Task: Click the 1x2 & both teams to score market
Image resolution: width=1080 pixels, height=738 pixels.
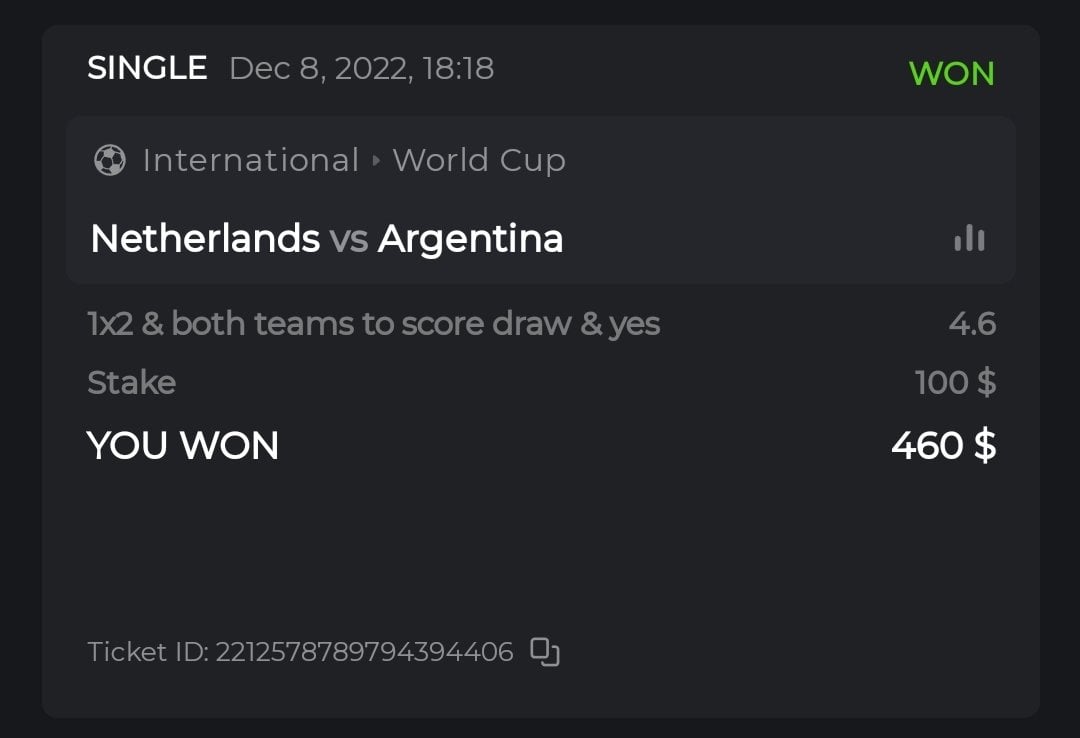Action: 373,324
